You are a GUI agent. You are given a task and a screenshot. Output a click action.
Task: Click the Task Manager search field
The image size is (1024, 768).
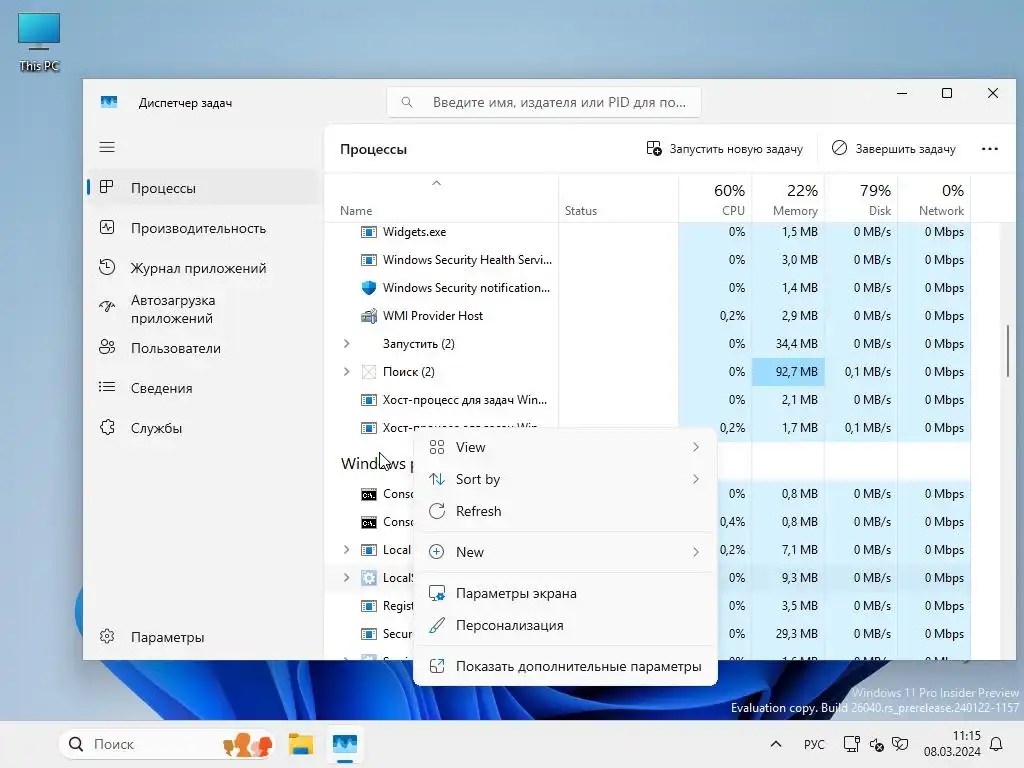[x=544, y=103]
